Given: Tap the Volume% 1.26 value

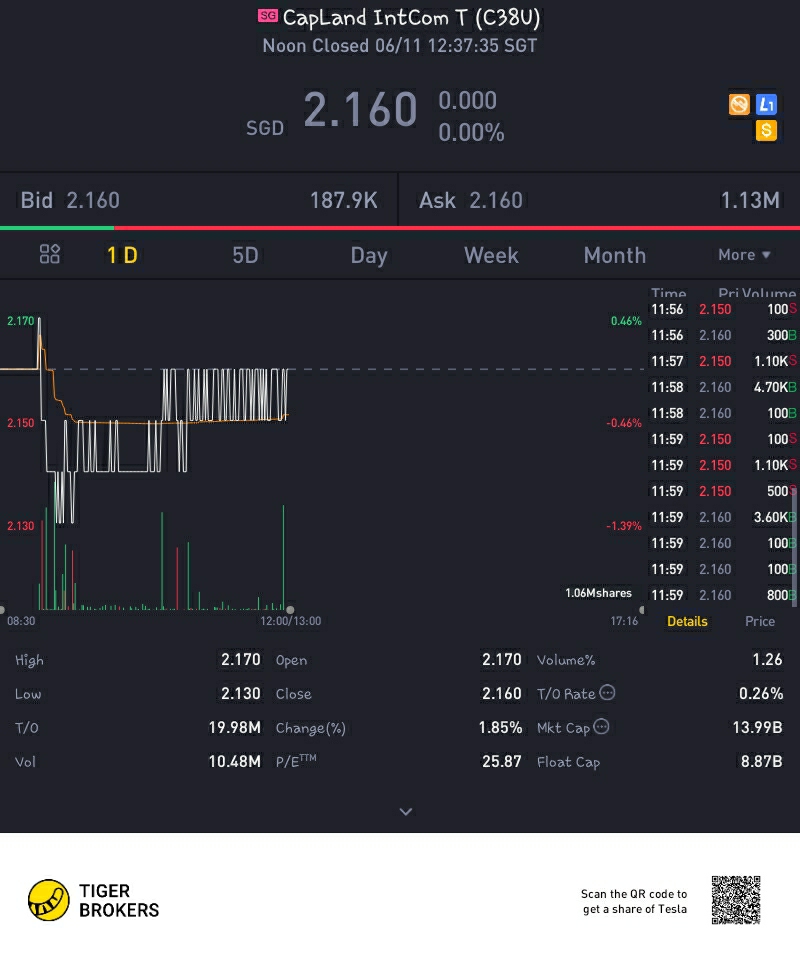Looking at the screenshot, I should coord(767,659).
